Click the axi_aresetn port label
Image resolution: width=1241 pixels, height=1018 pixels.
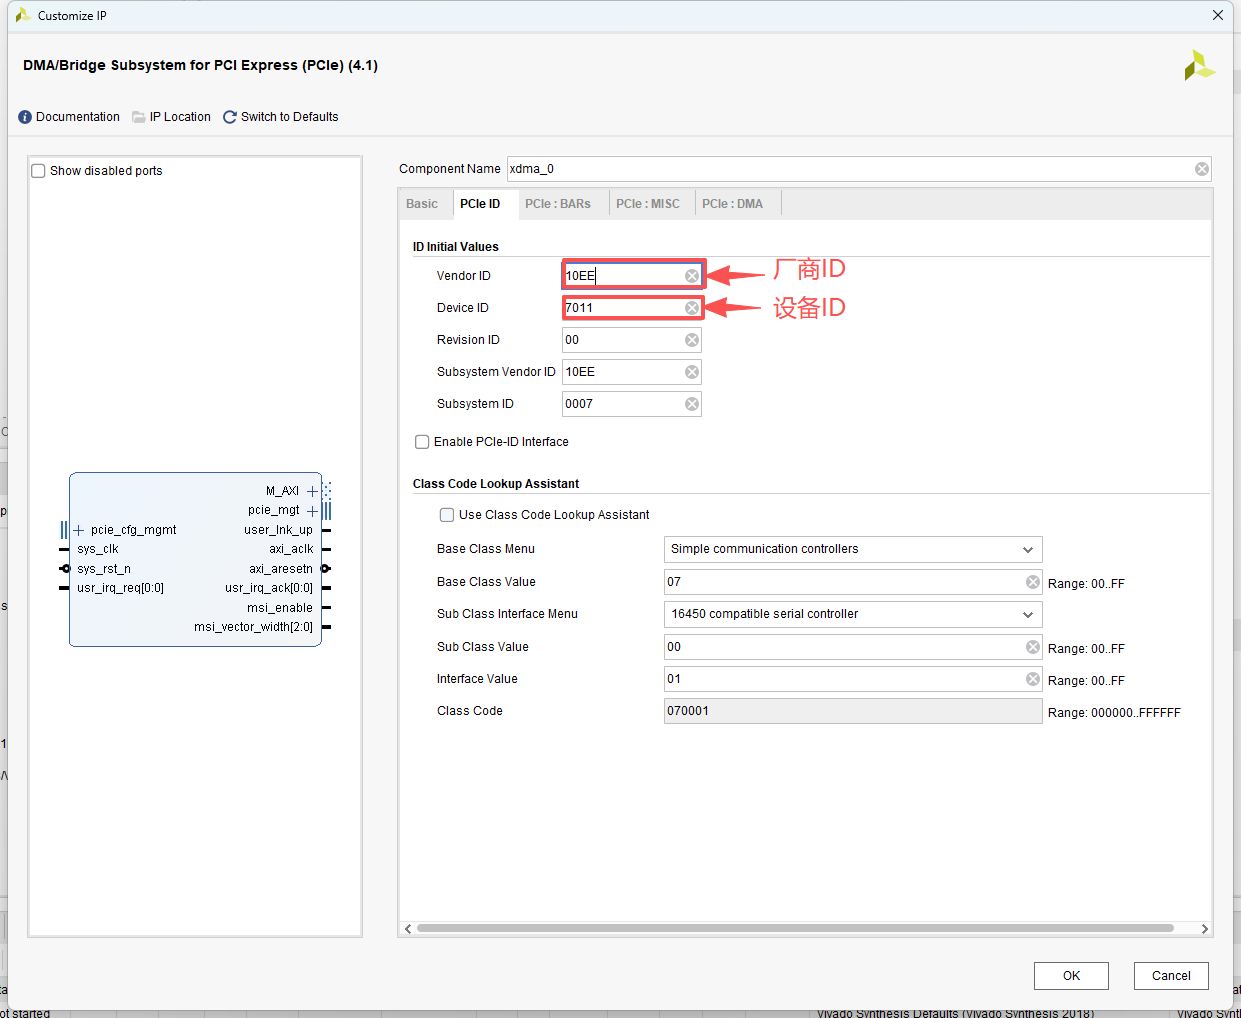pyautogui.click(x=281, y=569)
